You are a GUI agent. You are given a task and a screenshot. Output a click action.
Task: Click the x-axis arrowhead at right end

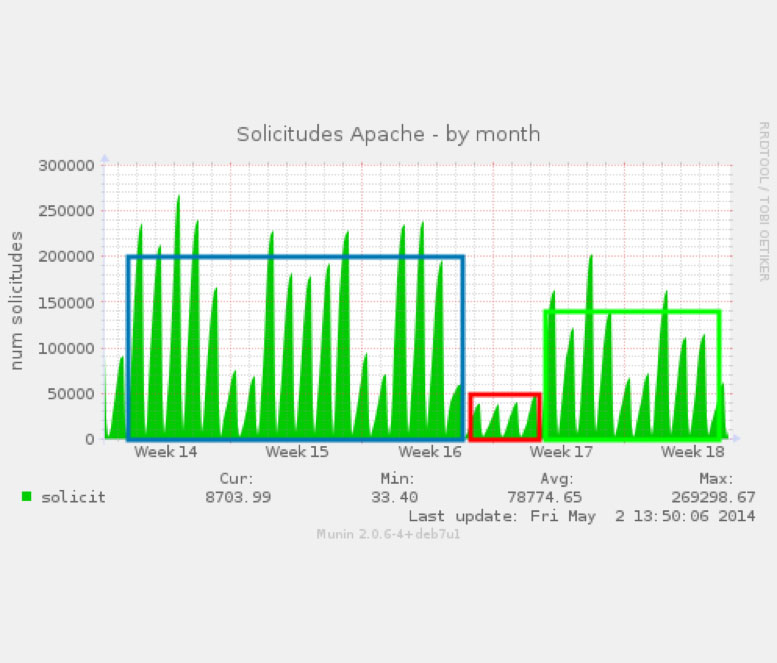[x=736, y=438]
